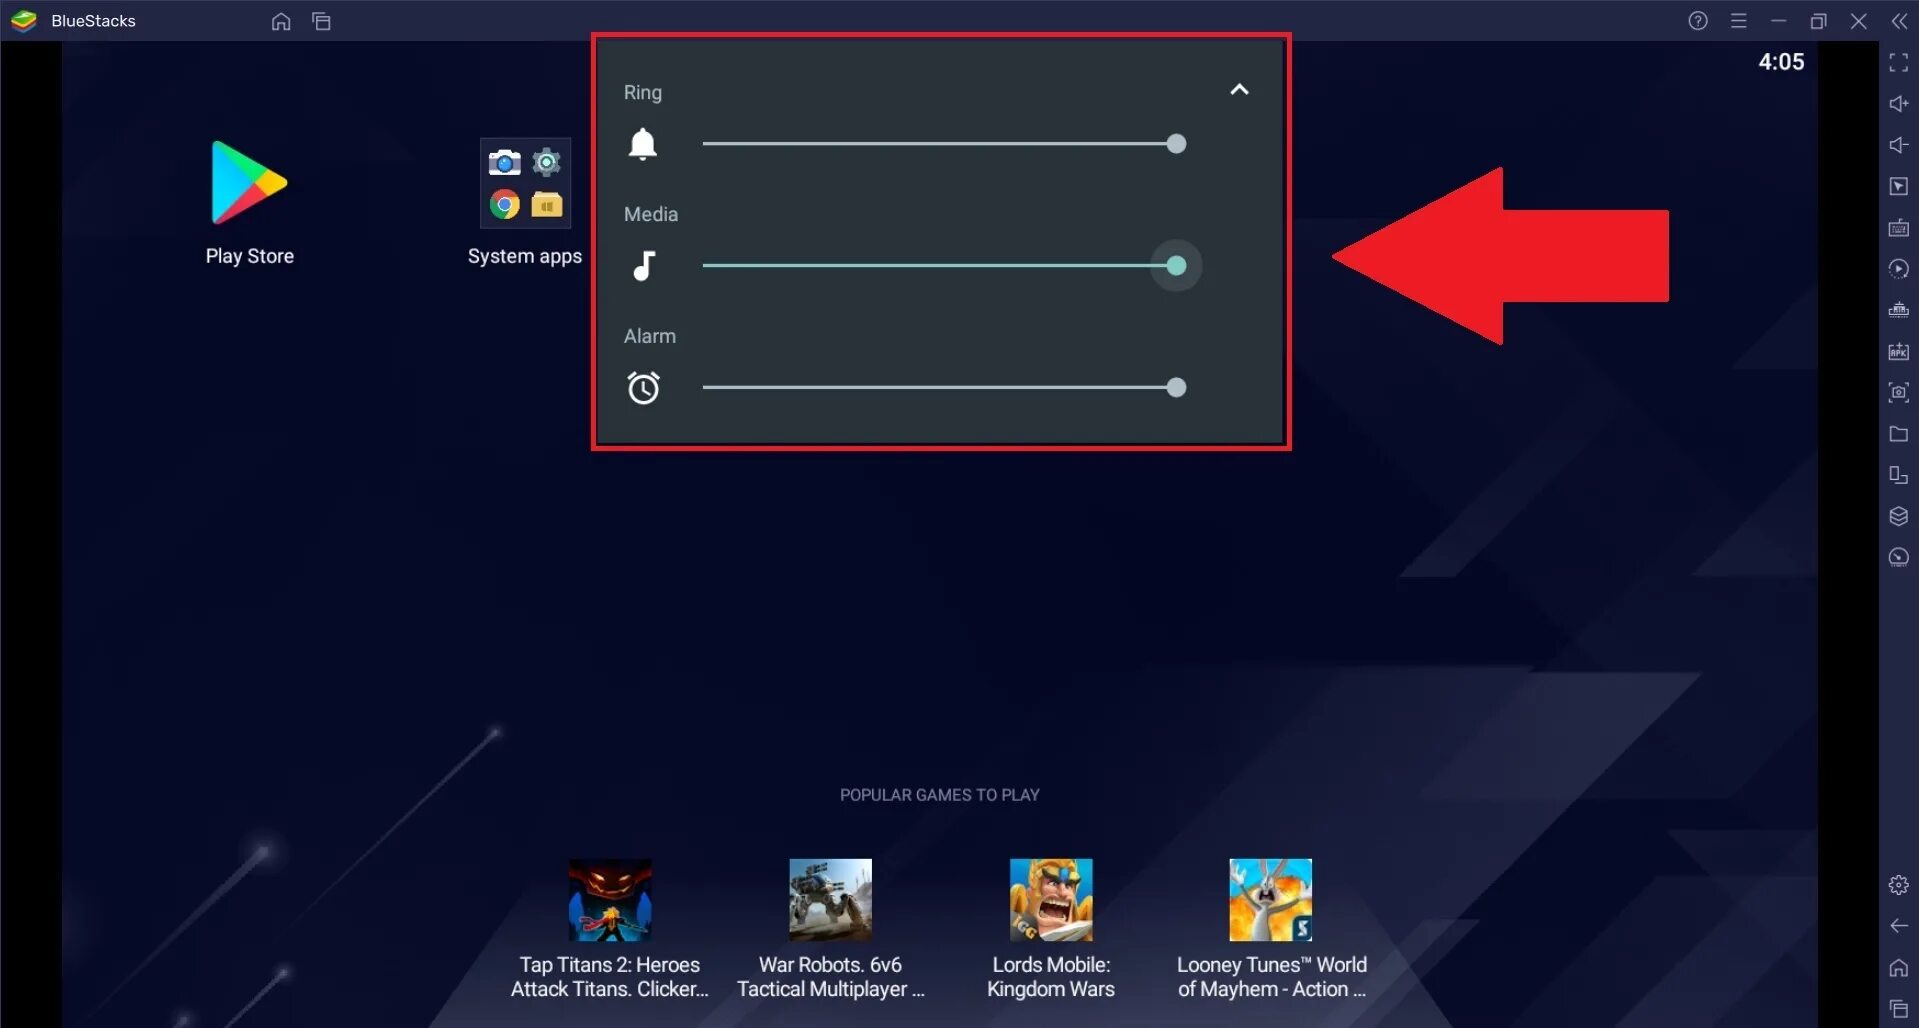Click the alarm clock icon
Viewport: 1919px width, 1028px height.
point(643,388)
